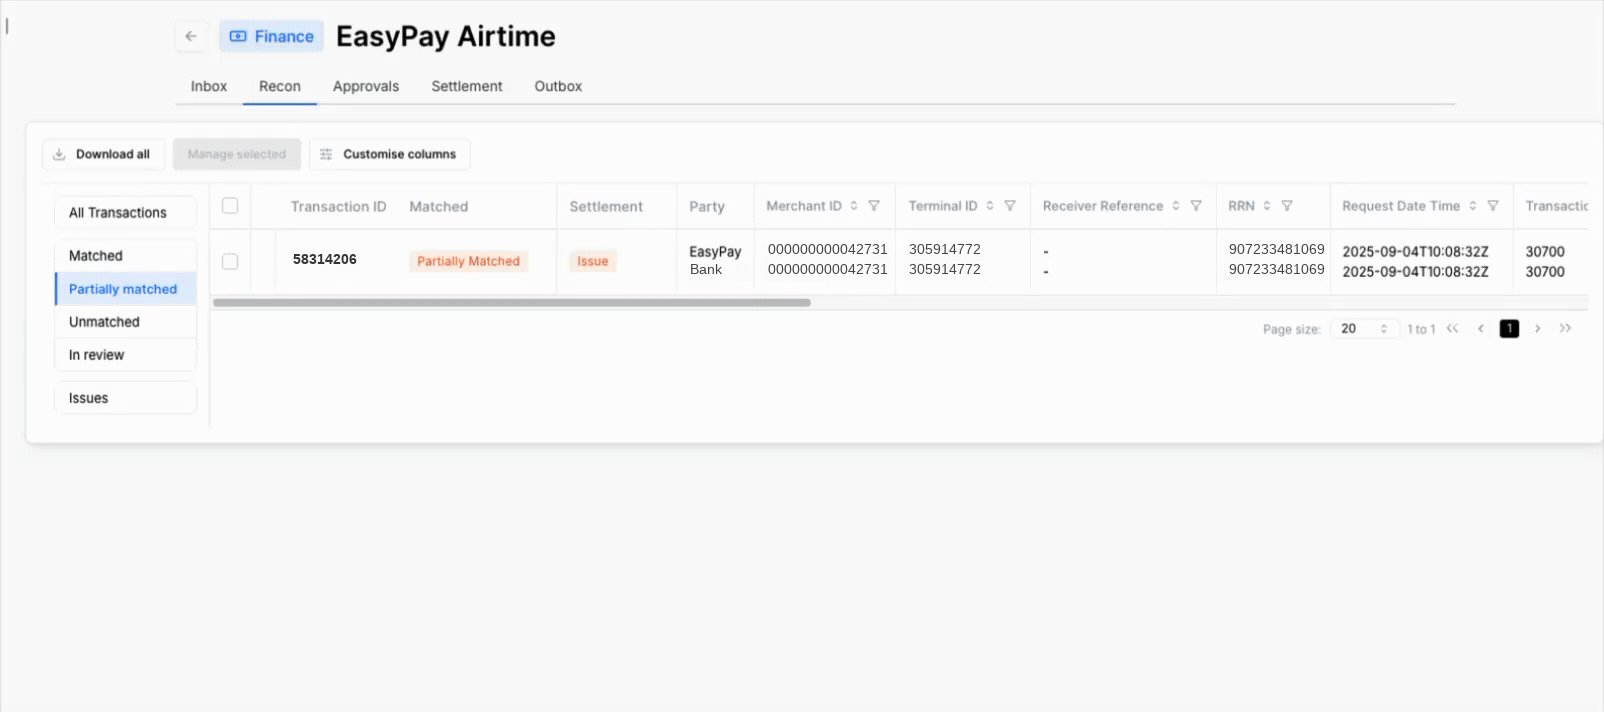Select the Matched filter in sidebar
The image size is (1604, 712).
[125, 256]
